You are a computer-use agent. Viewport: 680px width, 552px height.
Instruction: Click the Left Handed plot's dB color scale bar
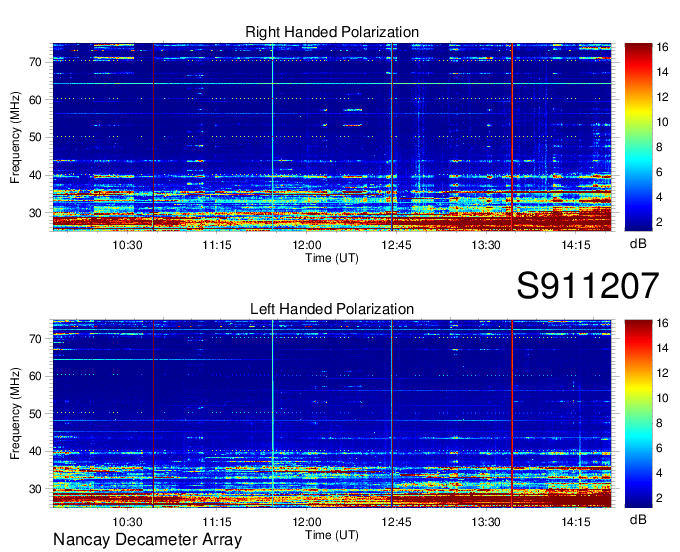[638, 414]
